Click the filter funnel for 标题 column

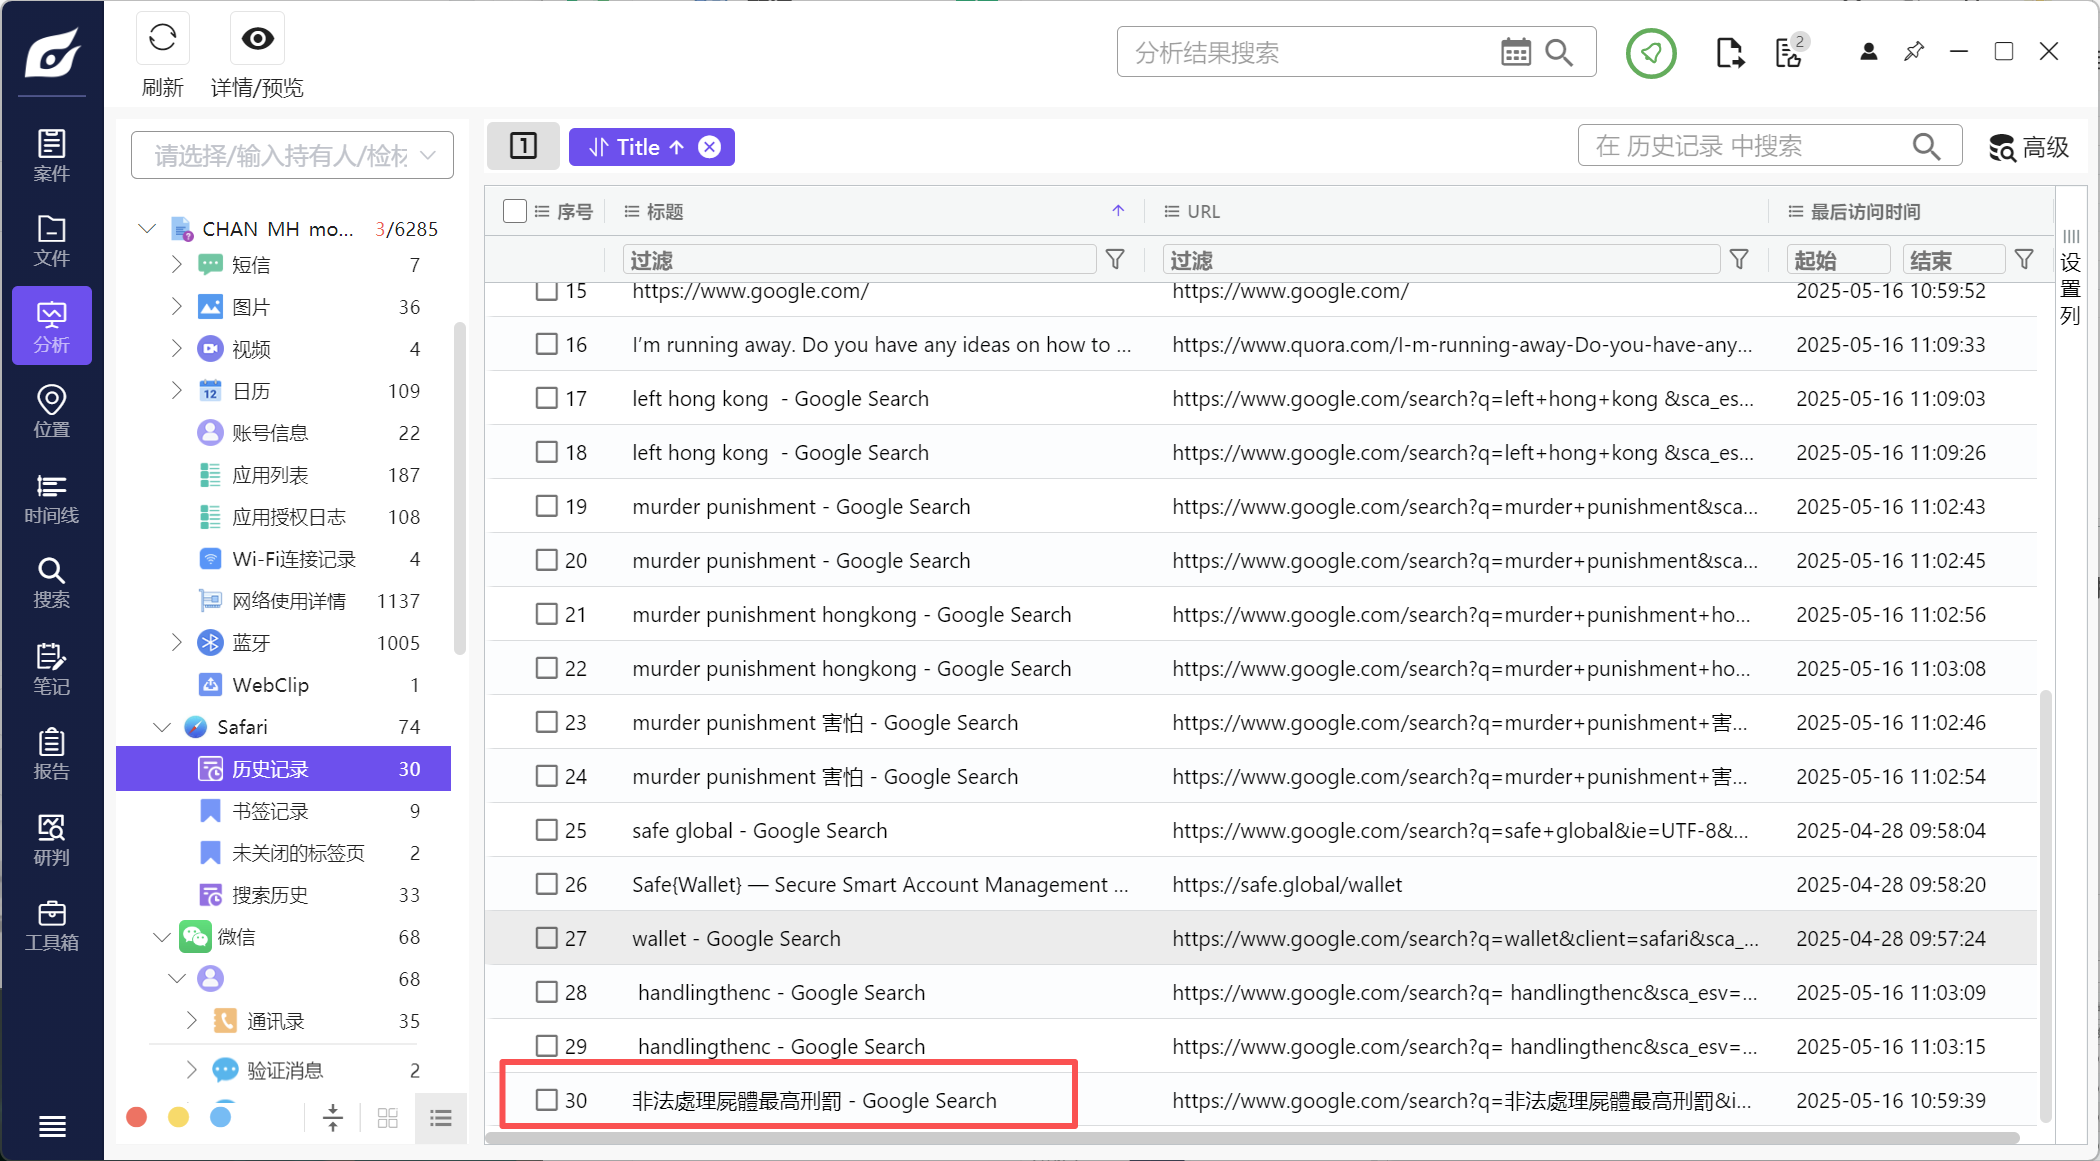1115,260
